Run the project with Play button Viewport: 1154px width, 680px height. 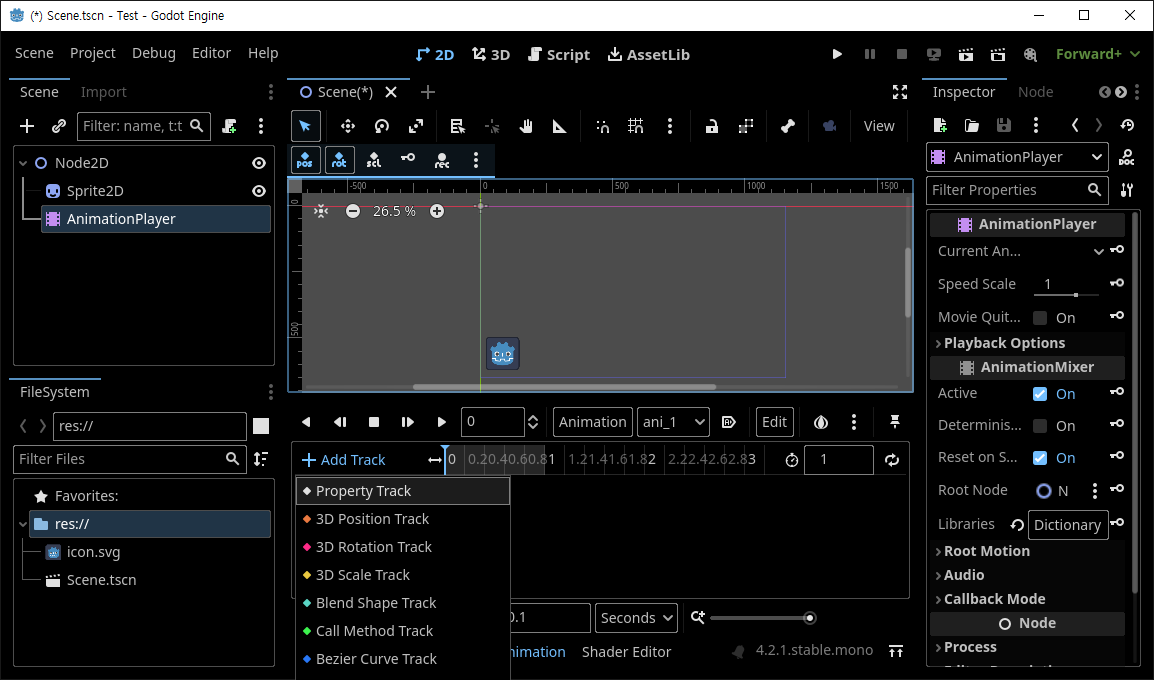pyautogui.click(x=837, y=54)
